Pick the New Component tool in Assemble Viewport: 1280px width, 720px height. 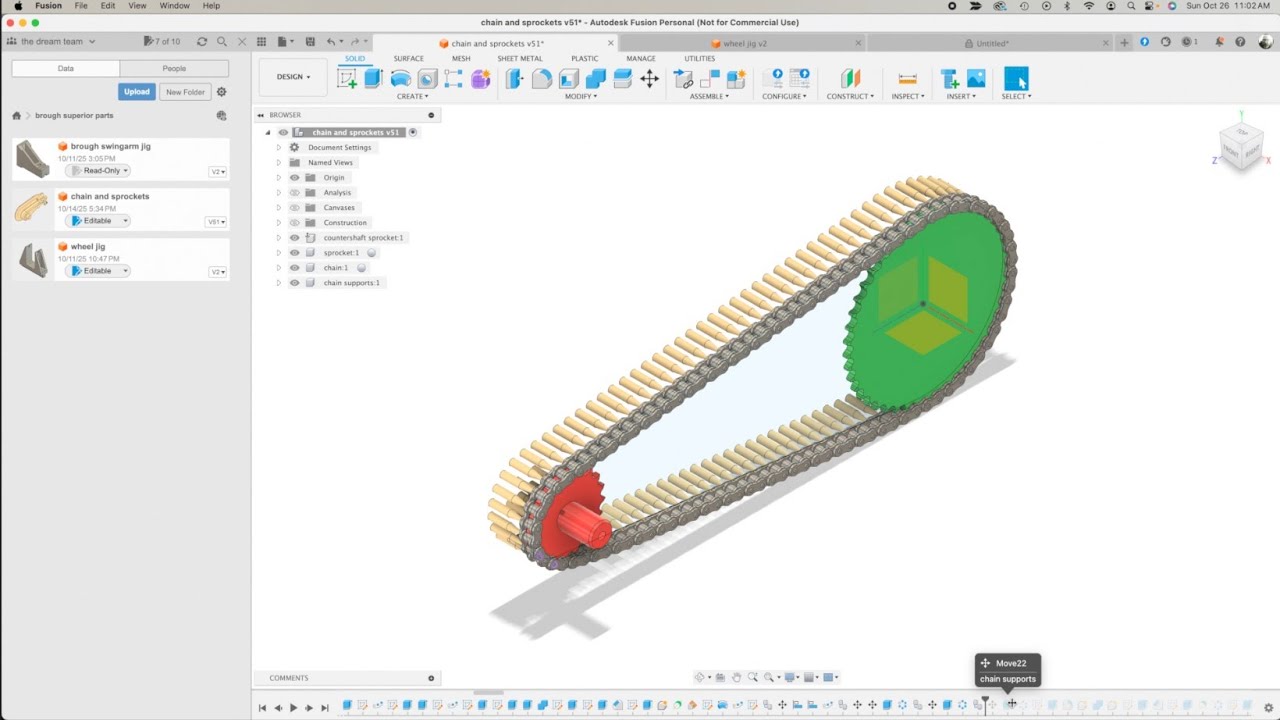737,79
